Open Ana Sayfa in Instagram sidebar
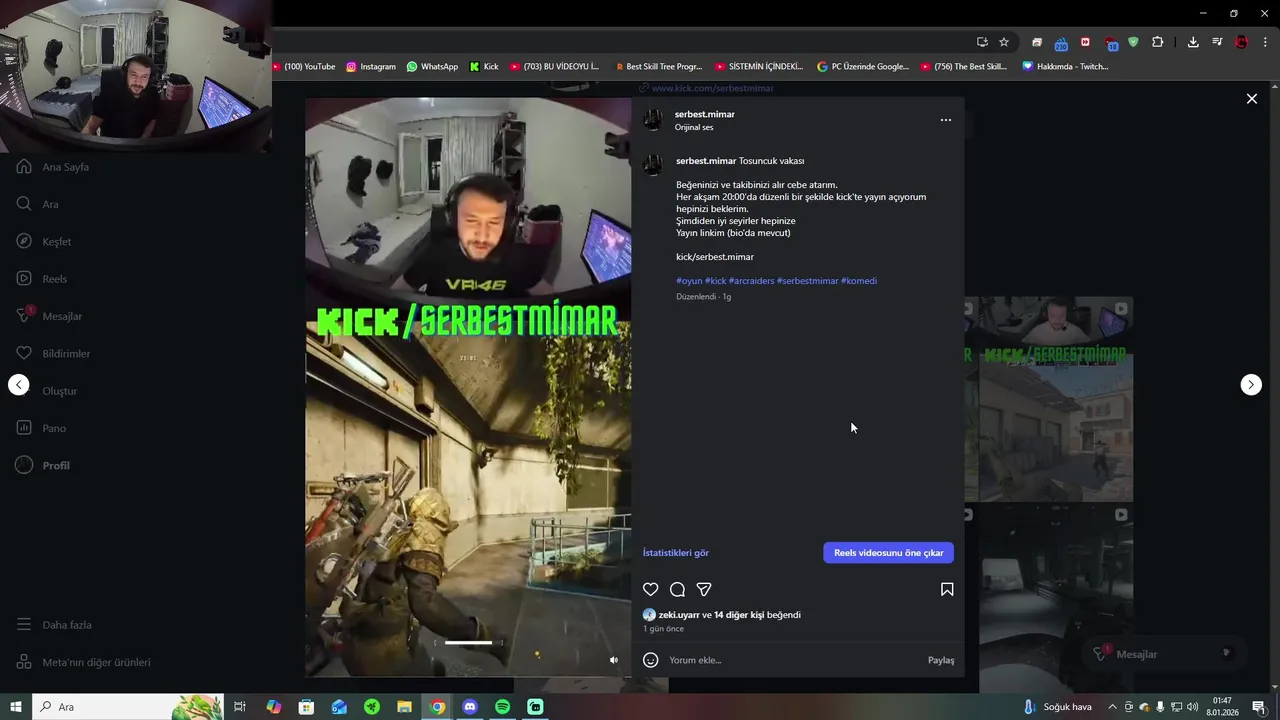The image size is (1280, 720). (54, 167)
